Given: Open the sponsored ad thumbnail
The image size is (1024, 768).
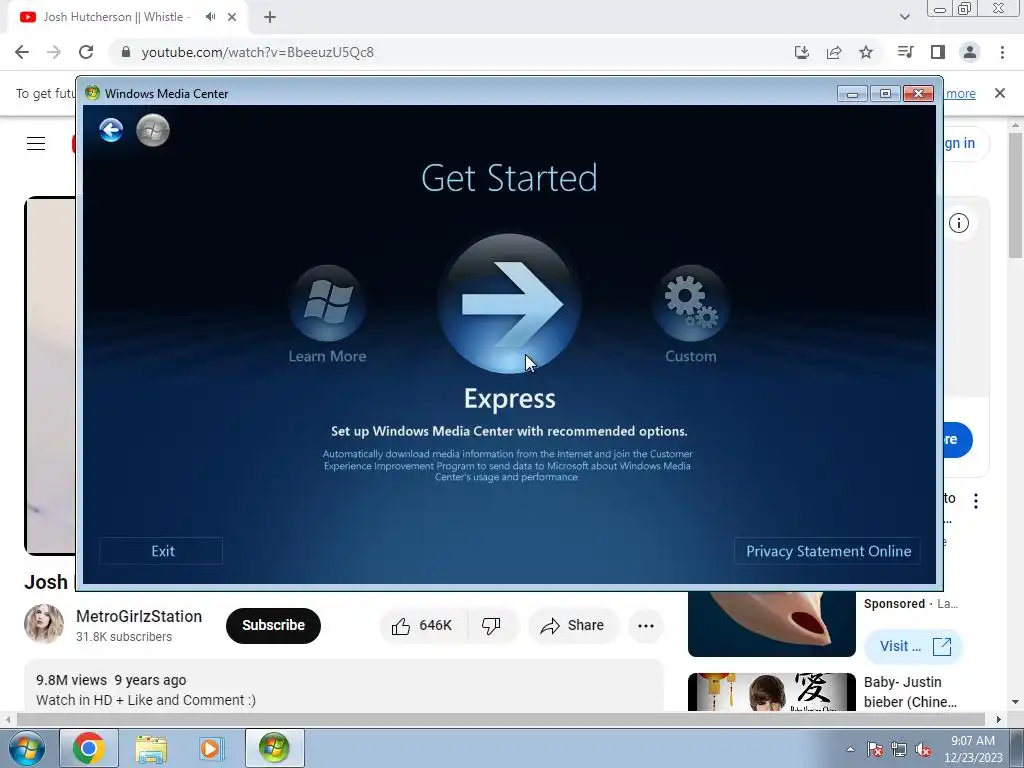Looking at the screenshot, I should (771, 624).
